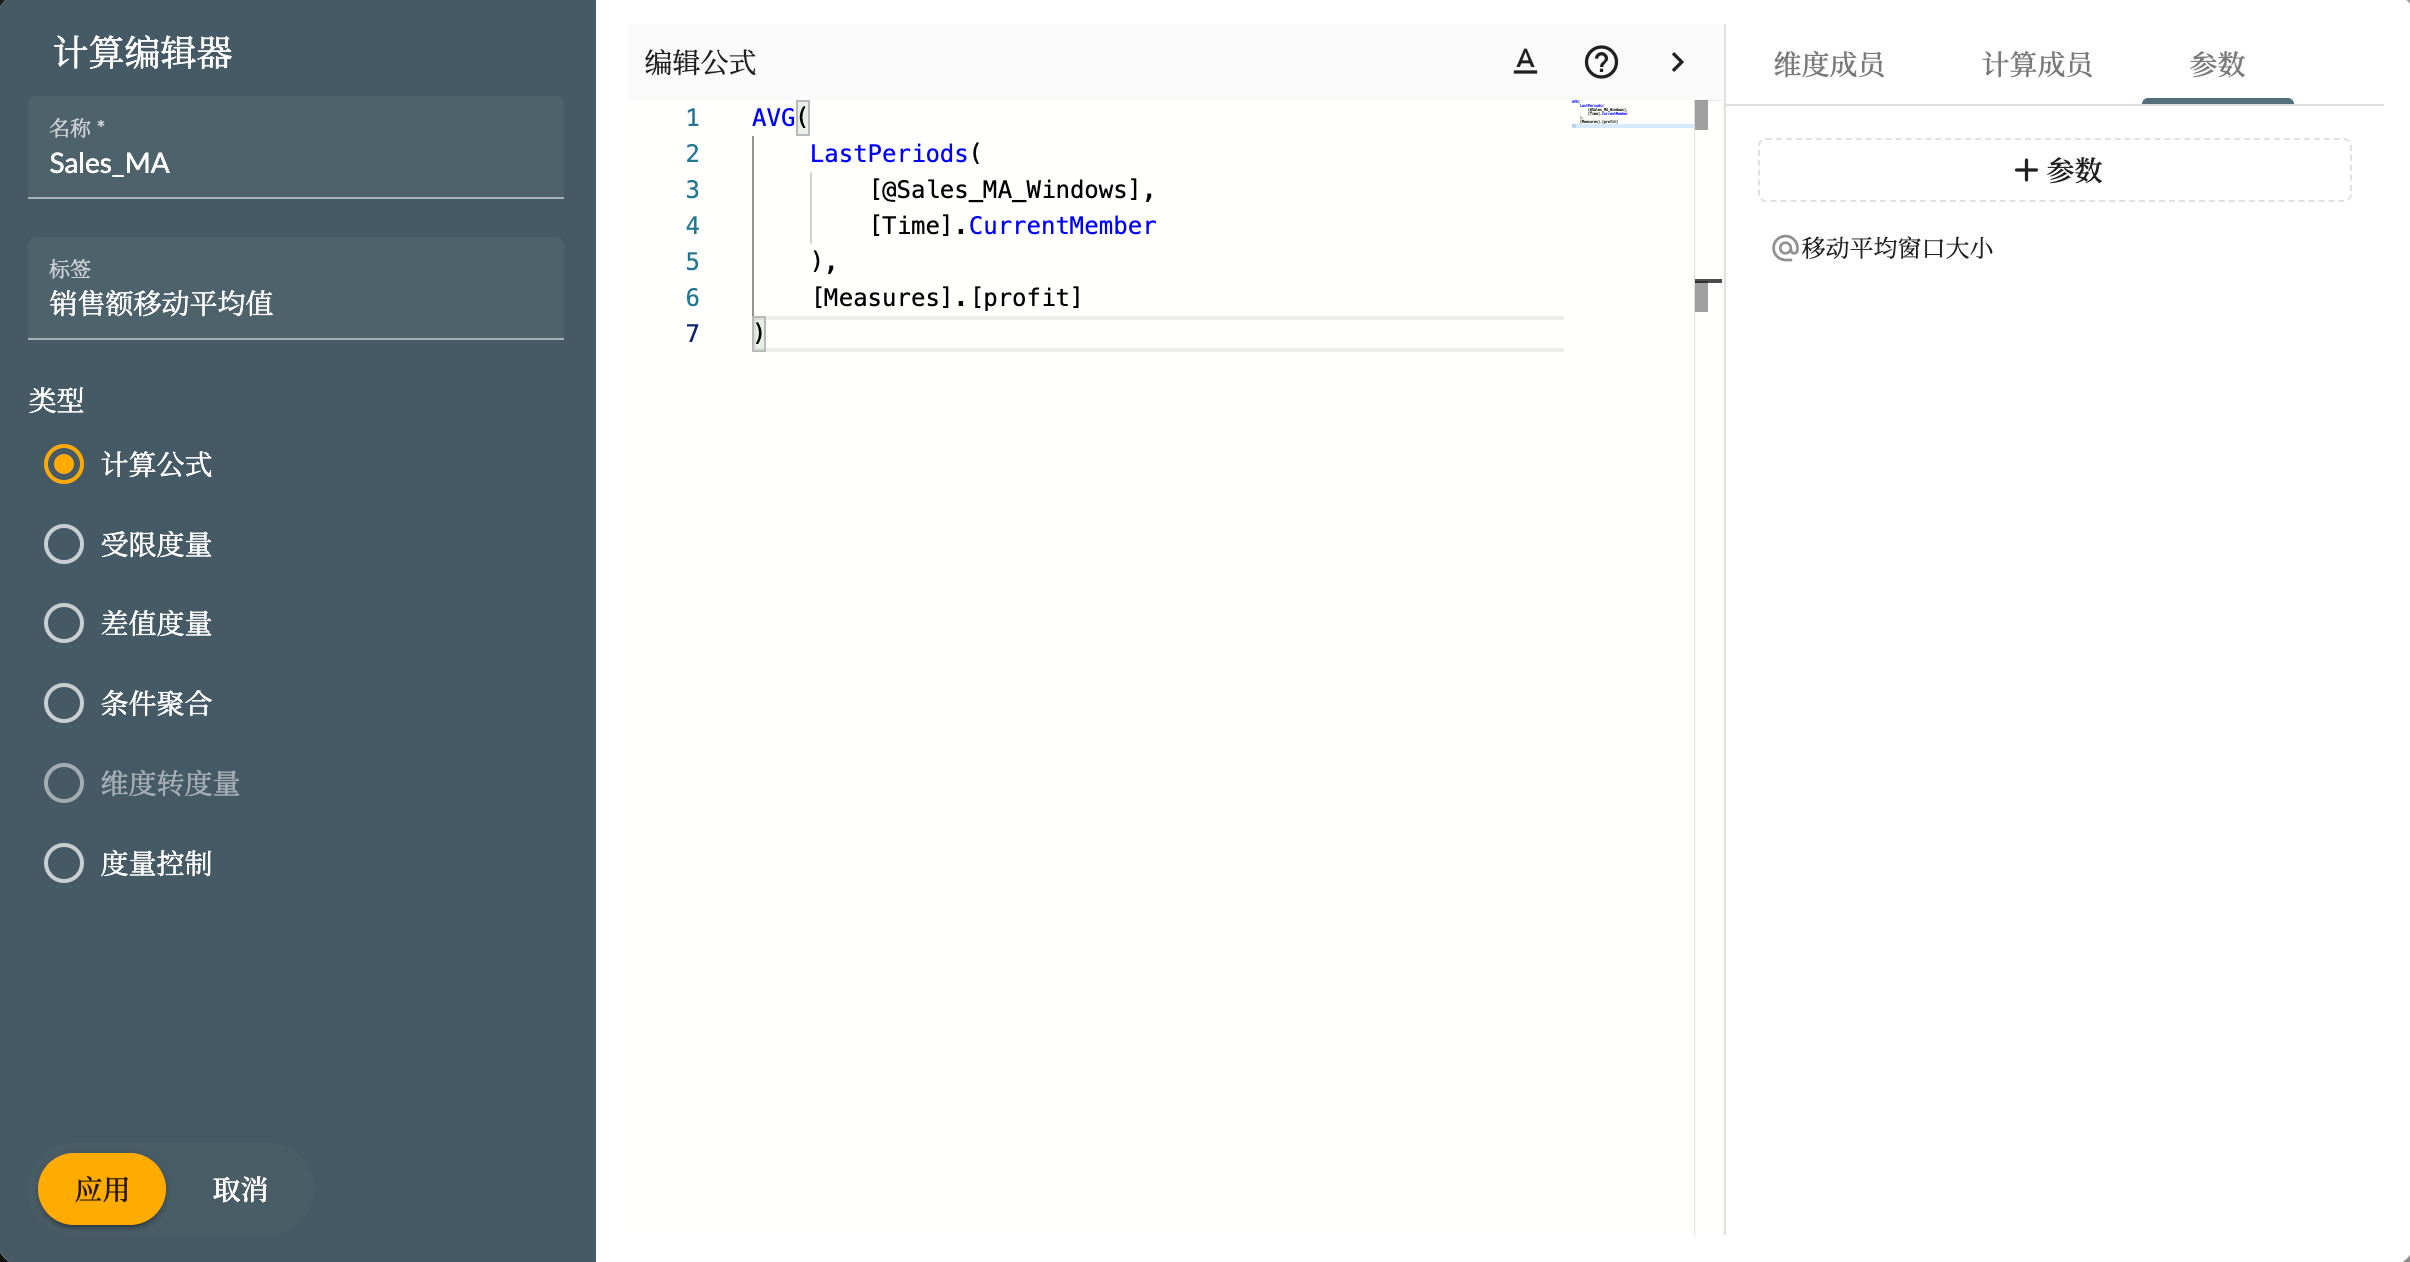Switch to the 参数 tab
The image size is (2410, 1262).
point(2217,65)
